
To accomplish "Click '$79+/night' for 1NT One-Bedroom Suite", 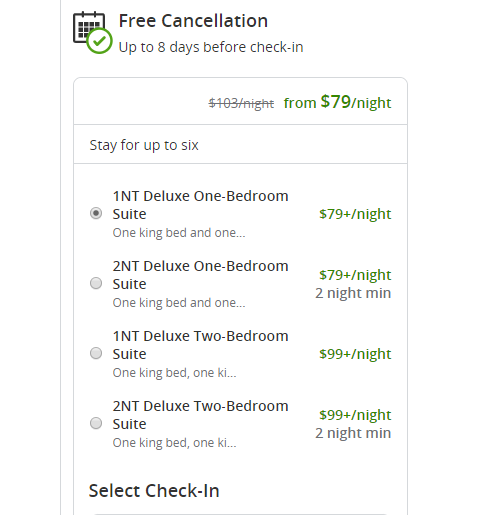I will (x=355, y=214).
